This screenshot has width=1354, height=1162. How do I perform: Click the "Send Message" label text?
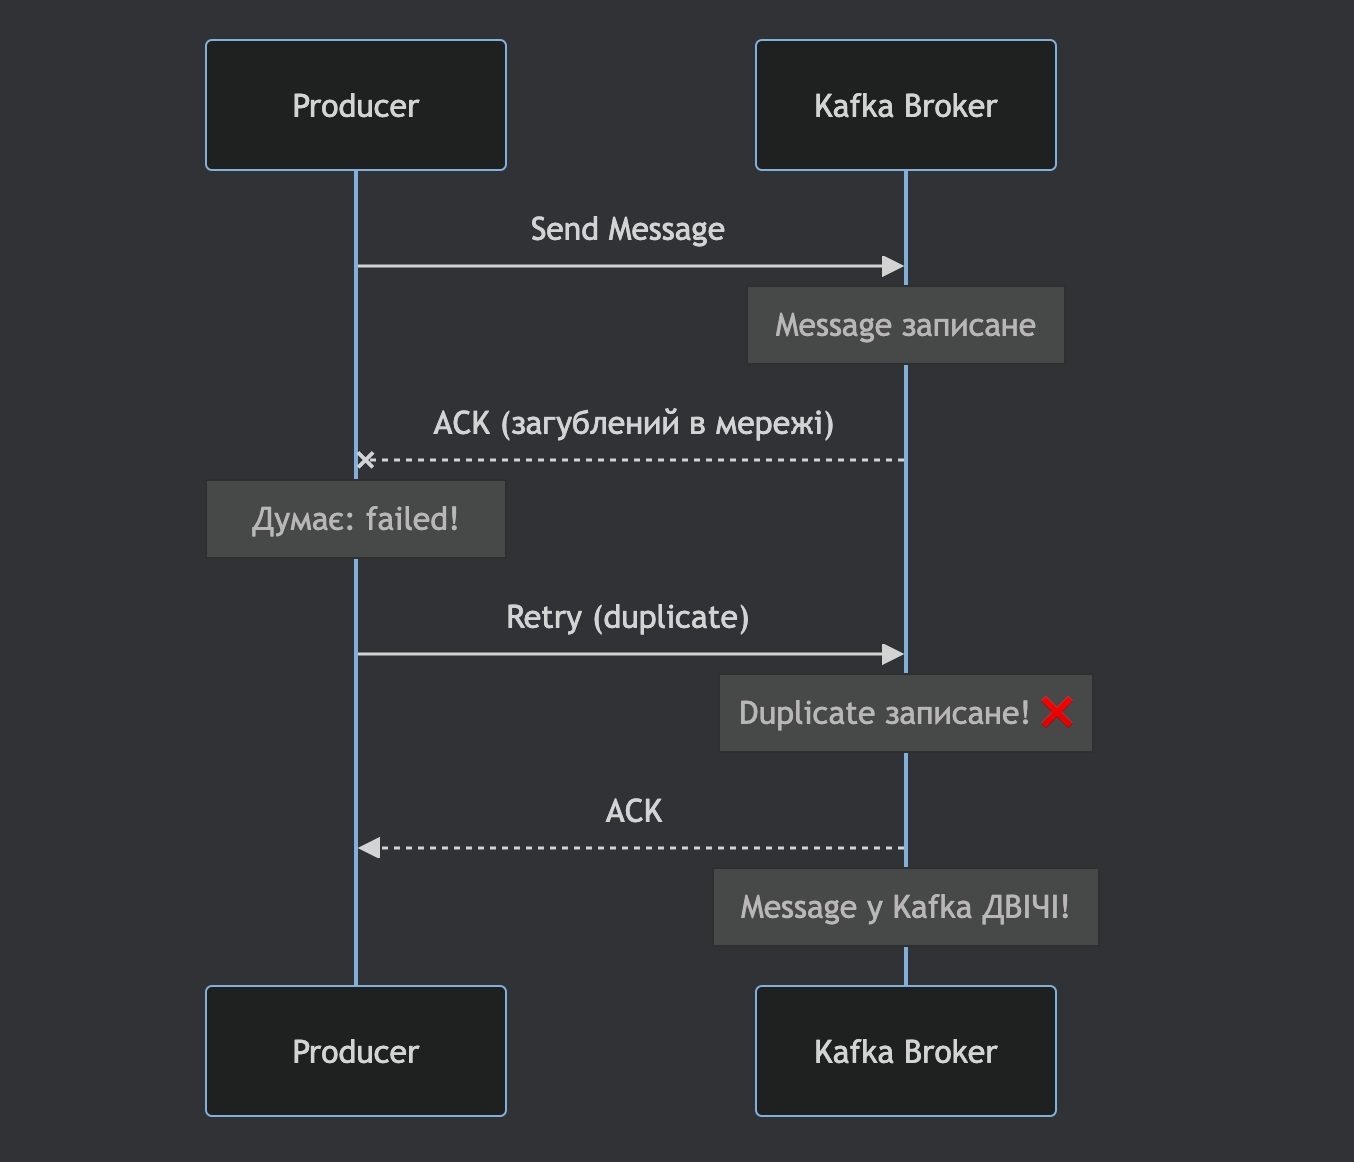627,229
